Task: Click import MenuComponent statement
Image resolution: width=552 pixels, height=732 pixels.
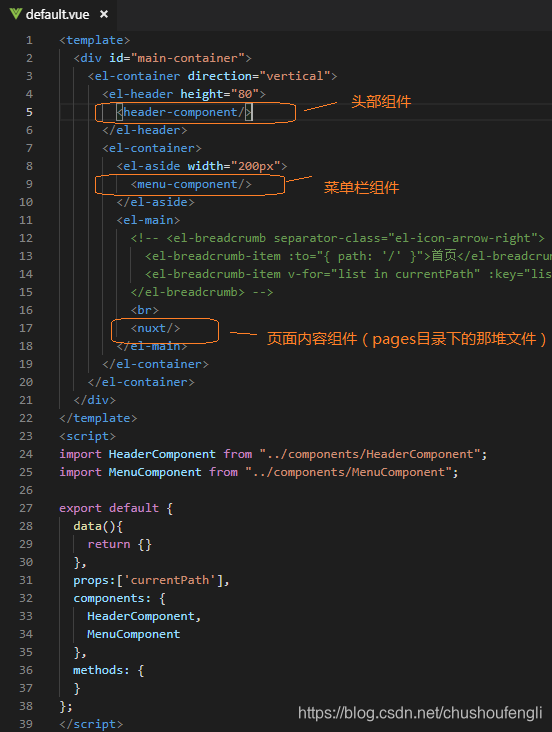Action: 259,472
